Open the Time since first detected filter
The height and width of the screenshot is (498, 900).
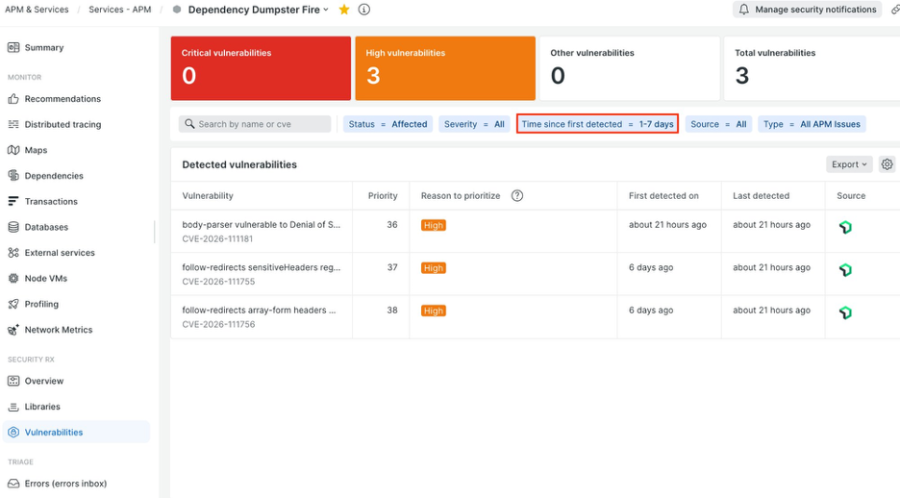[598, 124]
